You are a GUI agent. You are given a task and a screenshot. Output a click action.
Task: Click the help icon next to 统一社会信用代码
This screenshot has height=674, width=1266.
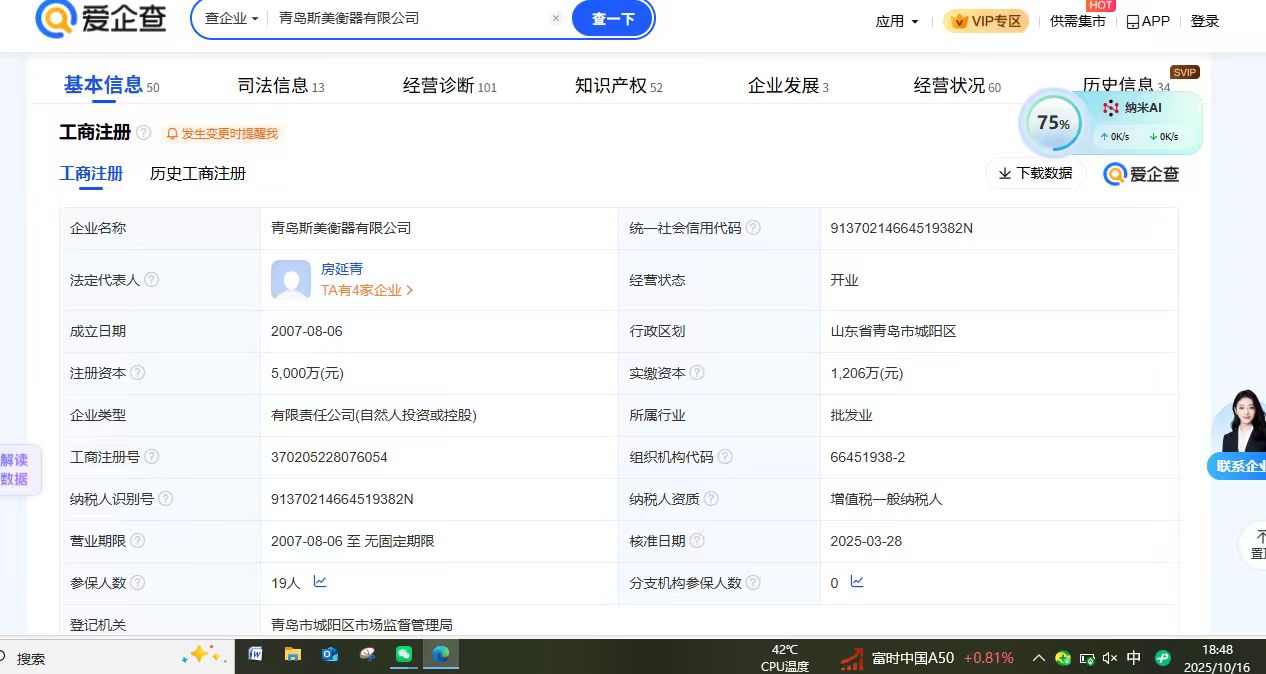753,228
